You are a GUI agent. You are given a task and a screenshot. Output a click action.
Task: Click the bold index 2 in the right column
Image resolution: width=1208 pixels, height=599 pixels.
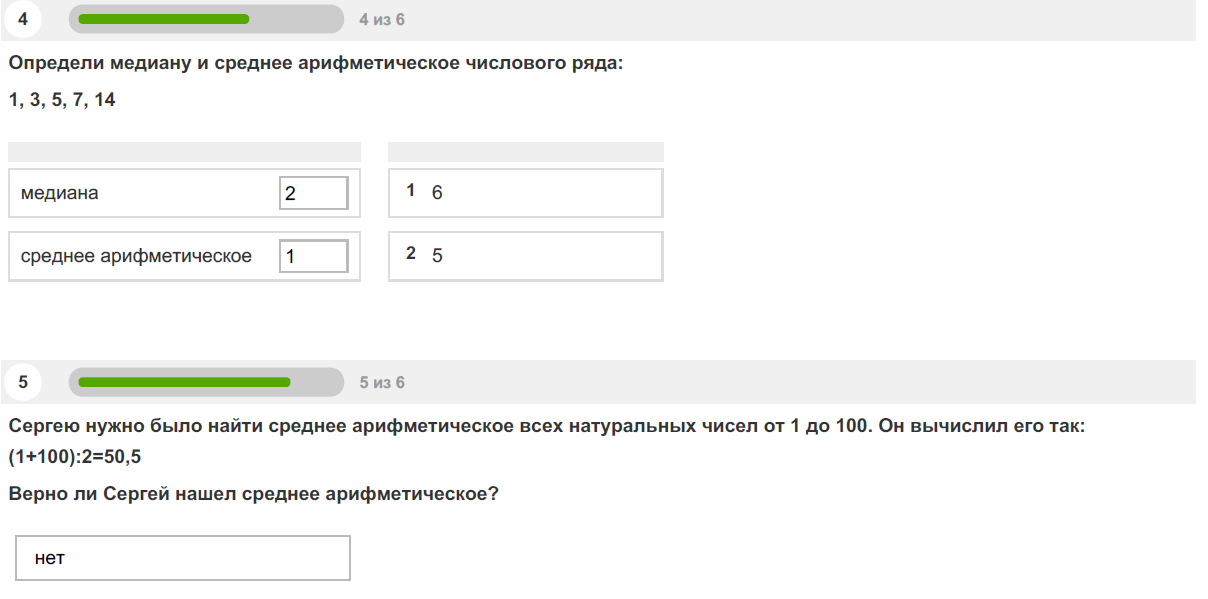pos(411,254)
